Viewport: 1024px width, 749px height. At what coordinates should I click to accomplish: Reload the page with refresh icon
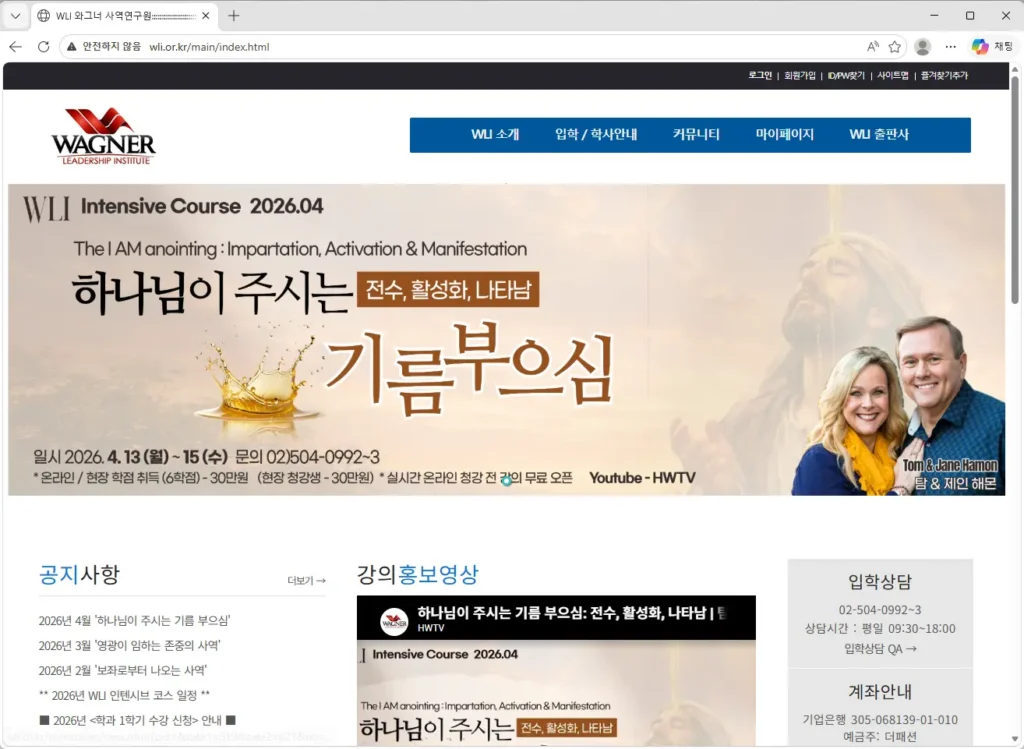(44, 46)
